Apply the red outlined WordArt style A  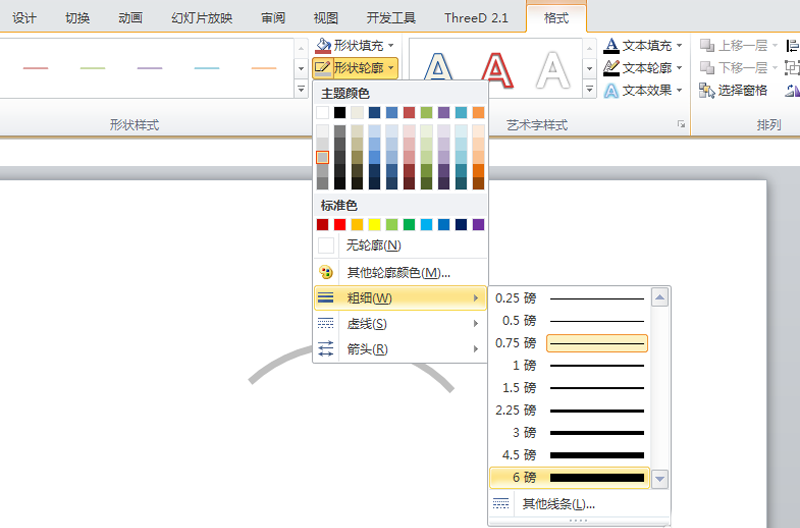coord(497,69)
